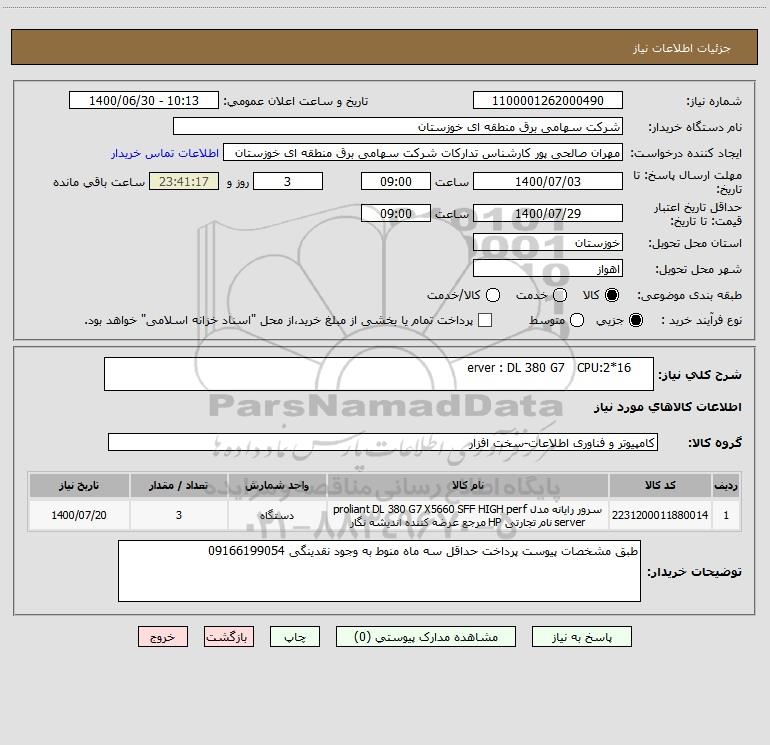770x745 pixels.
Task: Select the خدمت radio option
Action: [560, 295]
